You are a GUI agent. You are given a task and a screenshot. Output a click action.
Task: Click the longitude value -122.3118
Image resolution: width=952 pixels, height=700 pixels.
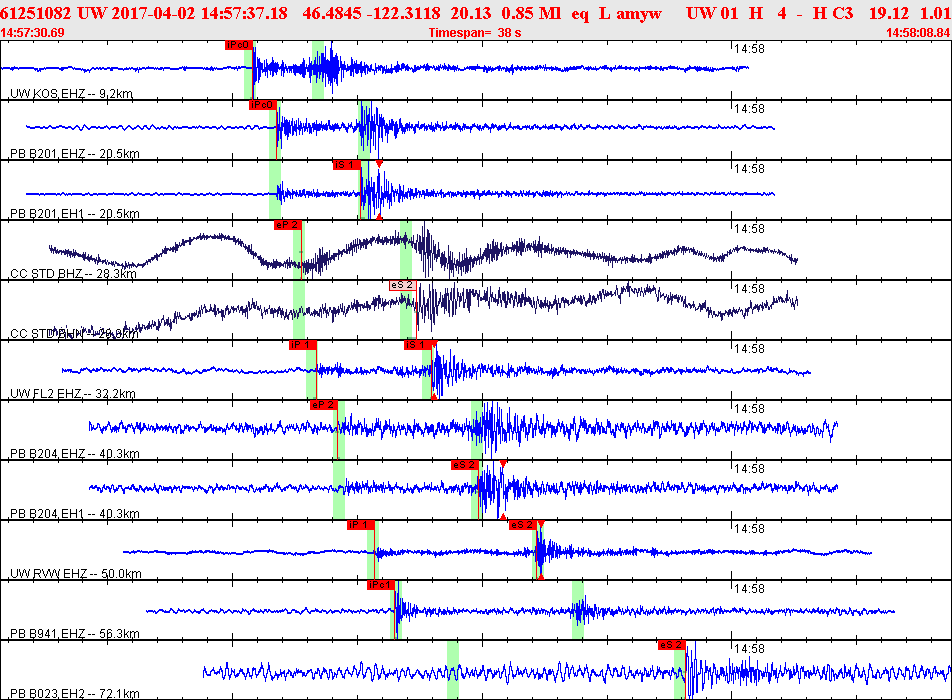[406, 13]
